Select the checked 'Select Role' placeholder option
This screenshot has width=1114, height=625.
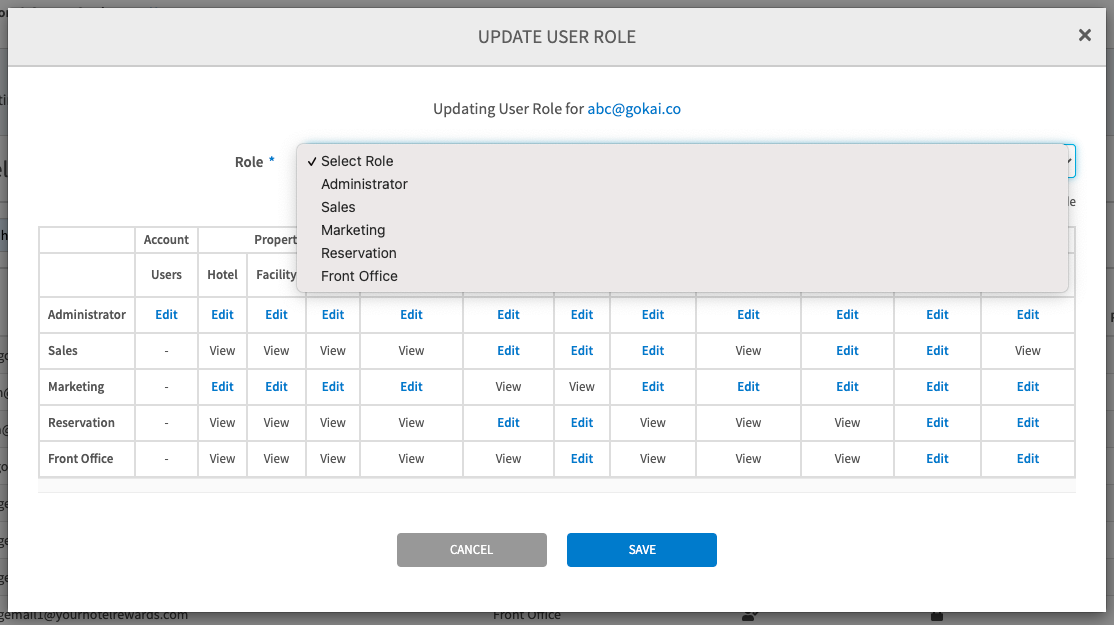(x=356, y=161)
